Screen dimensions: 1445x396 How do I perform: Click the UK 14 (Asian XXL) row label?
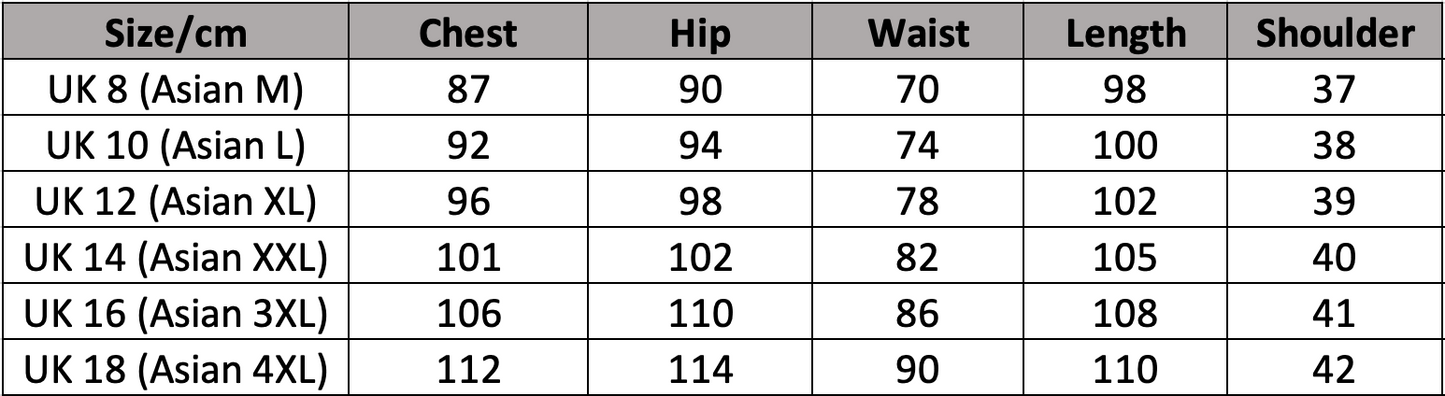pyautogui.click(x=175, y=257)
